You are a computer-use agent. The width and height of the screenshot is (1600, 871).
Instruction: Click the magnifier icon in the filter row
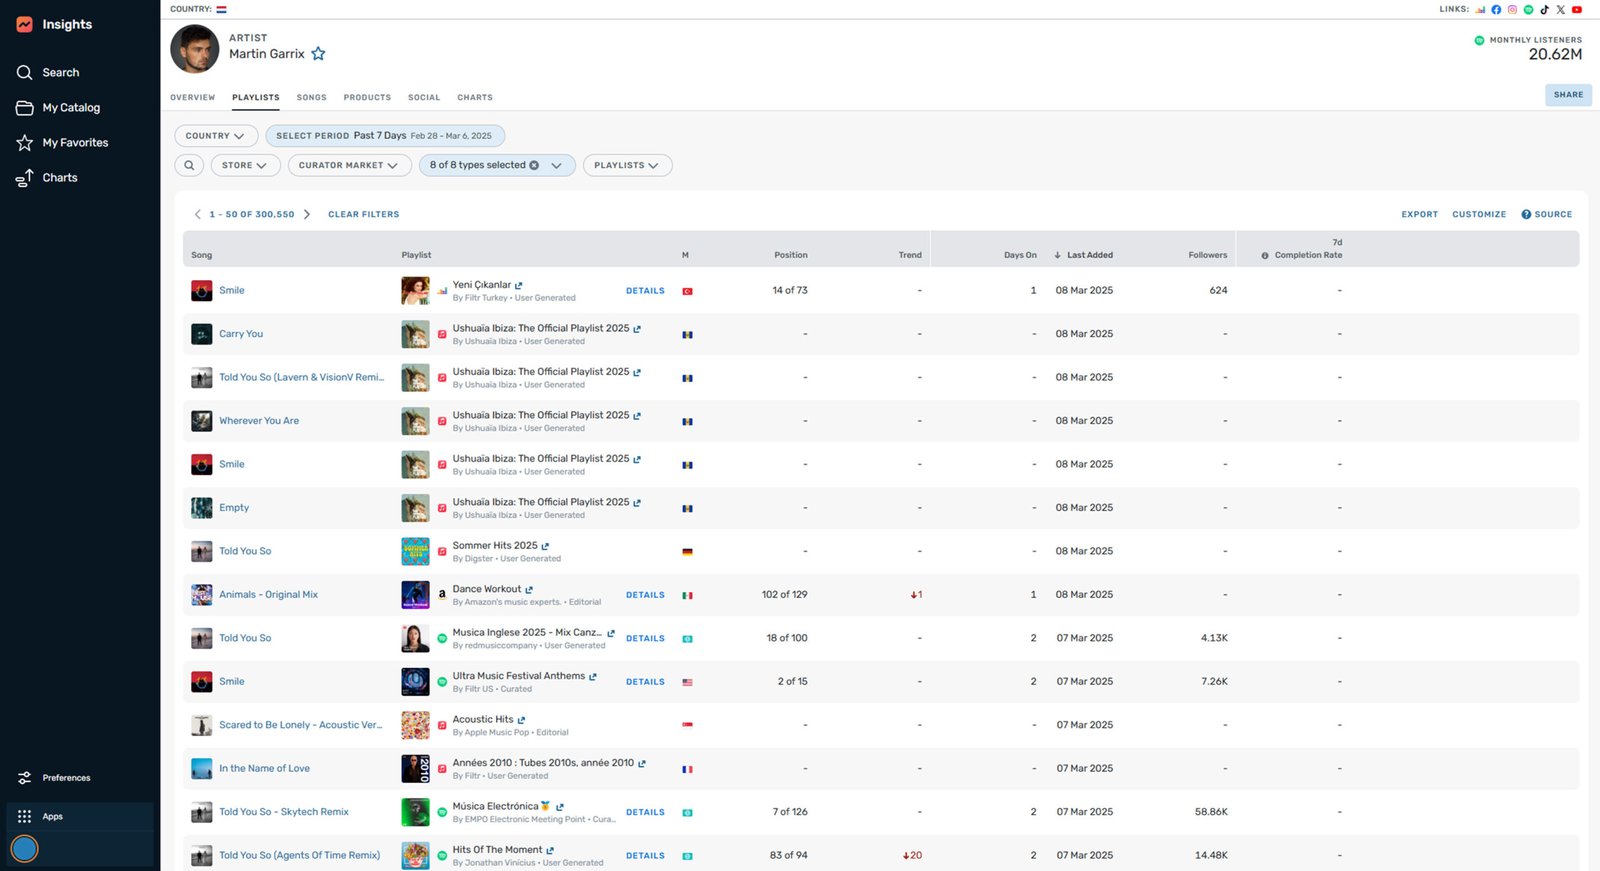[x=189, y=166]
